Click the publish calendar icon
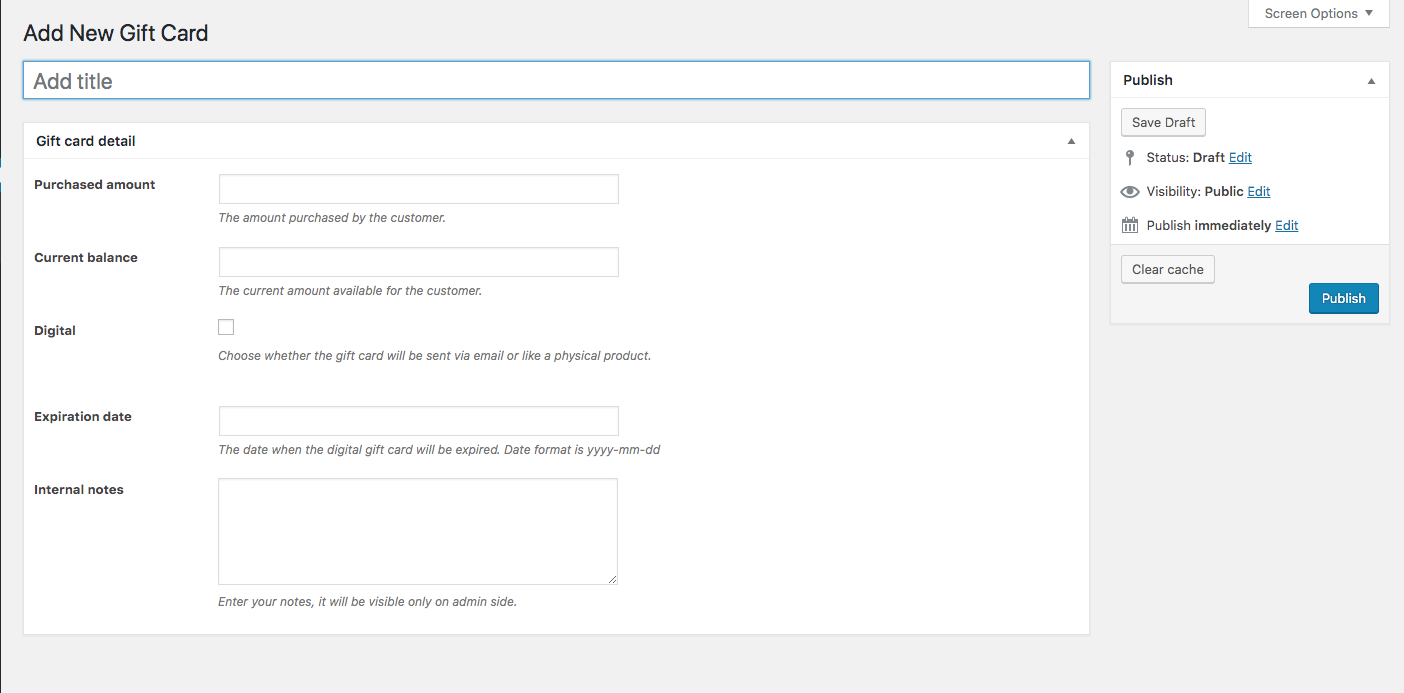Viewport: 1404px width, 693px height. 1130,226
